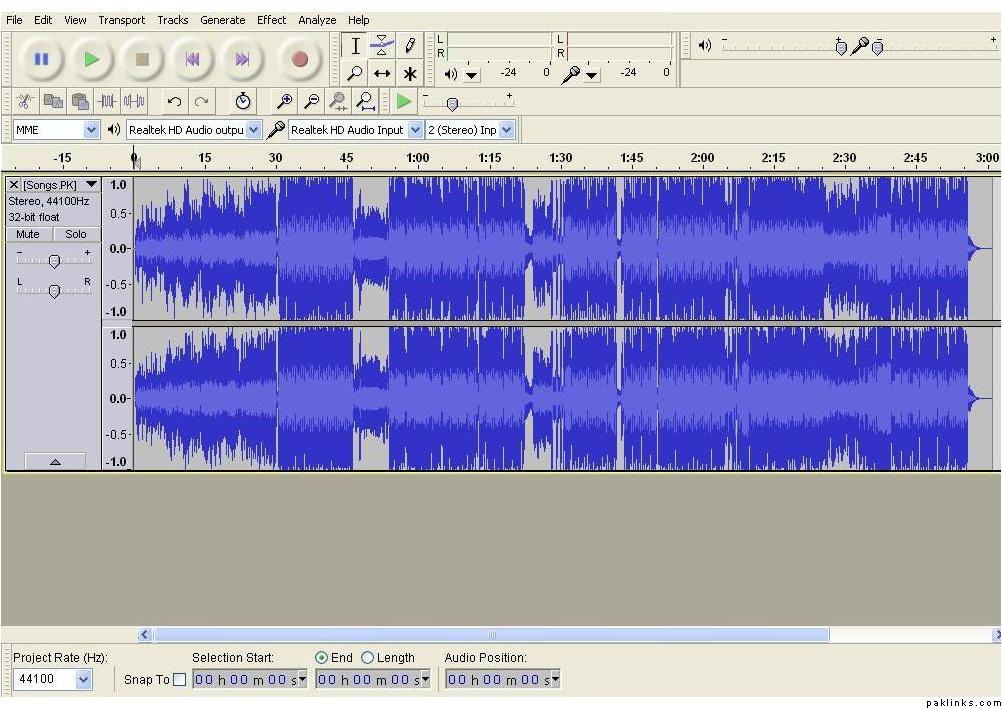The height and width of the screenshot is (709, 1002).
Task: Select the Envelope tool
Action: [382, 45]
